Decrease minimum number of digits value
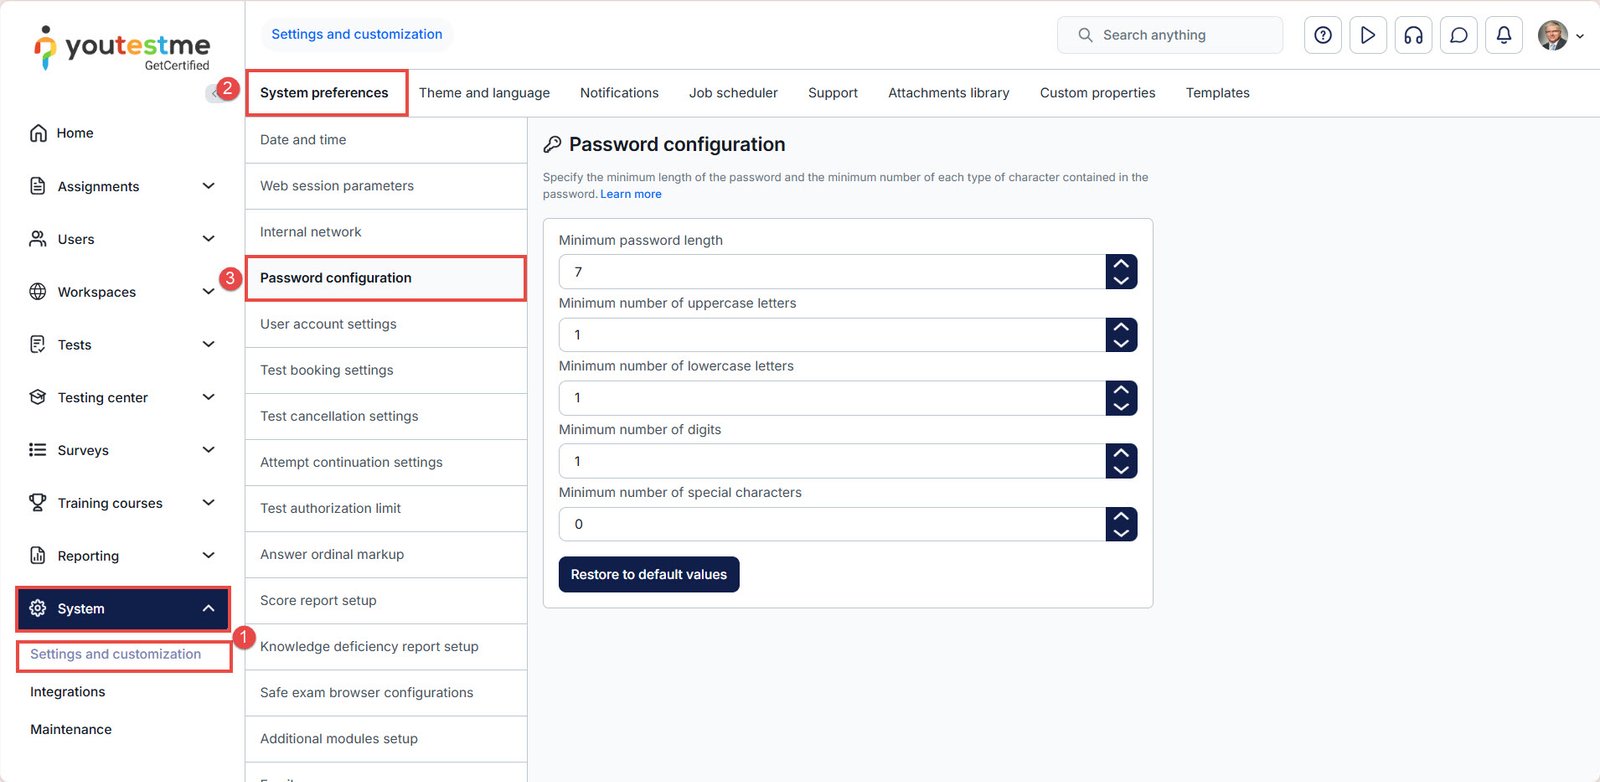This screenshot has width=1600, height=782. tap(1121, 470)
